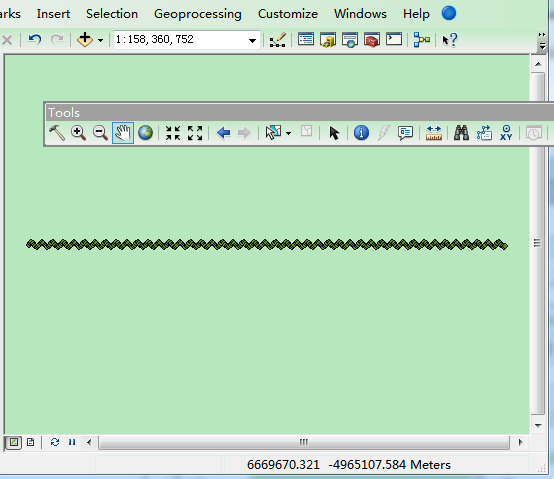Click the Fixed Zoom Out icon
This screenshot has width=554, height=479.
tap(195, 133)
